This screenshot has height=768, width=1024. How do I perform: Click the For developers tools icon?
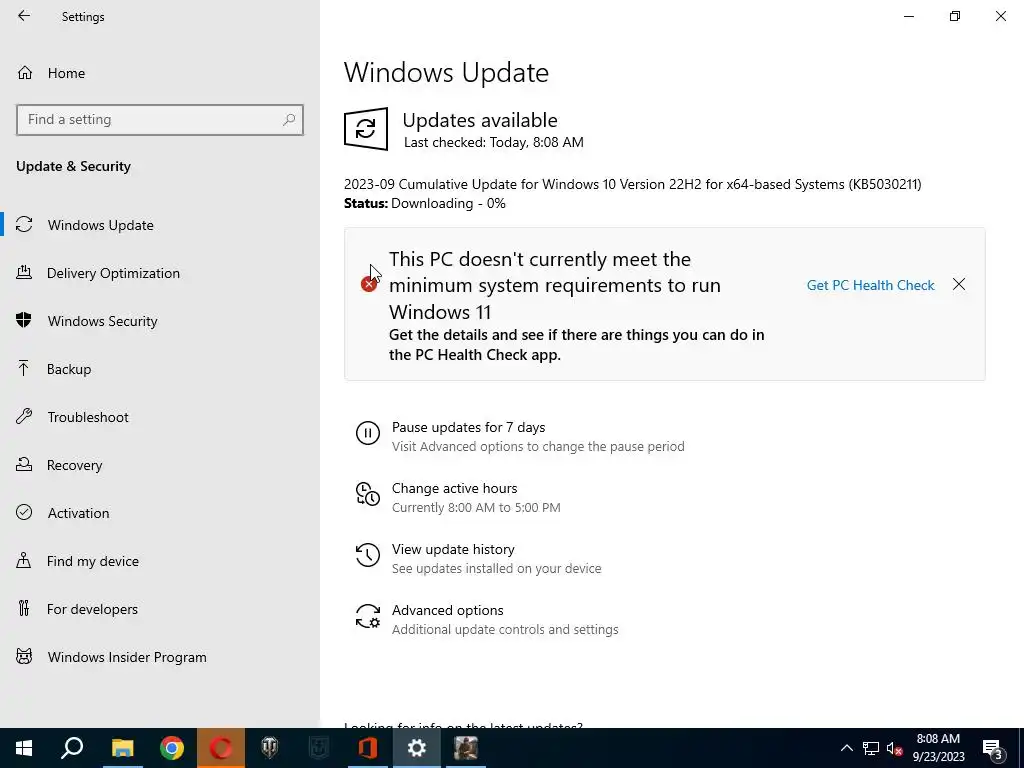pyautogui.click(x=24, y=608)
